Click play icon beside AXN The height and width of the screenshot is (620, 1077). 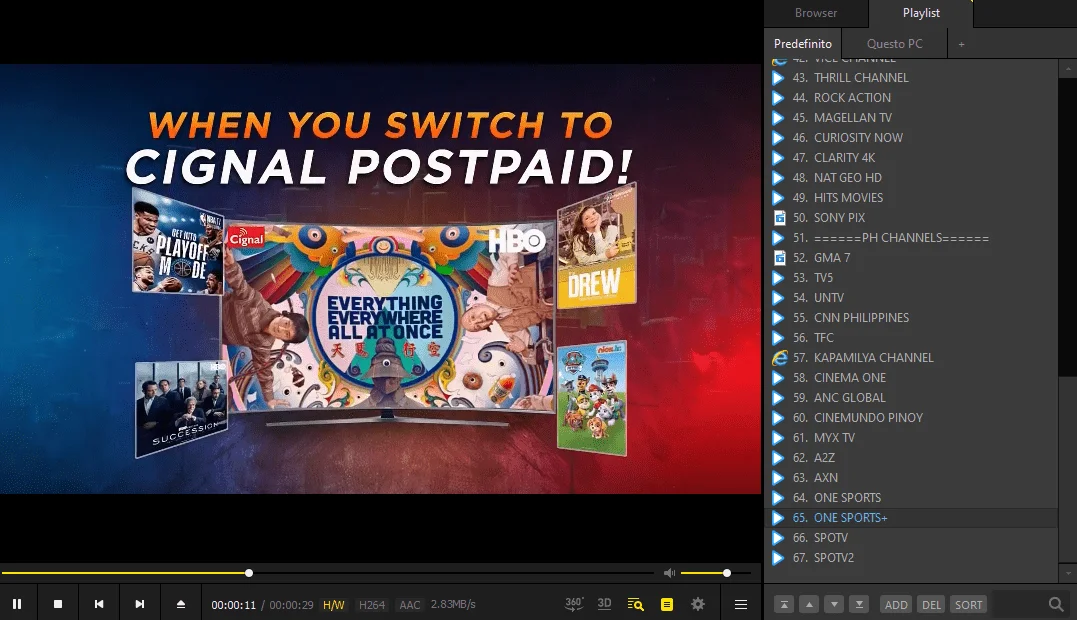click(778, 478)
